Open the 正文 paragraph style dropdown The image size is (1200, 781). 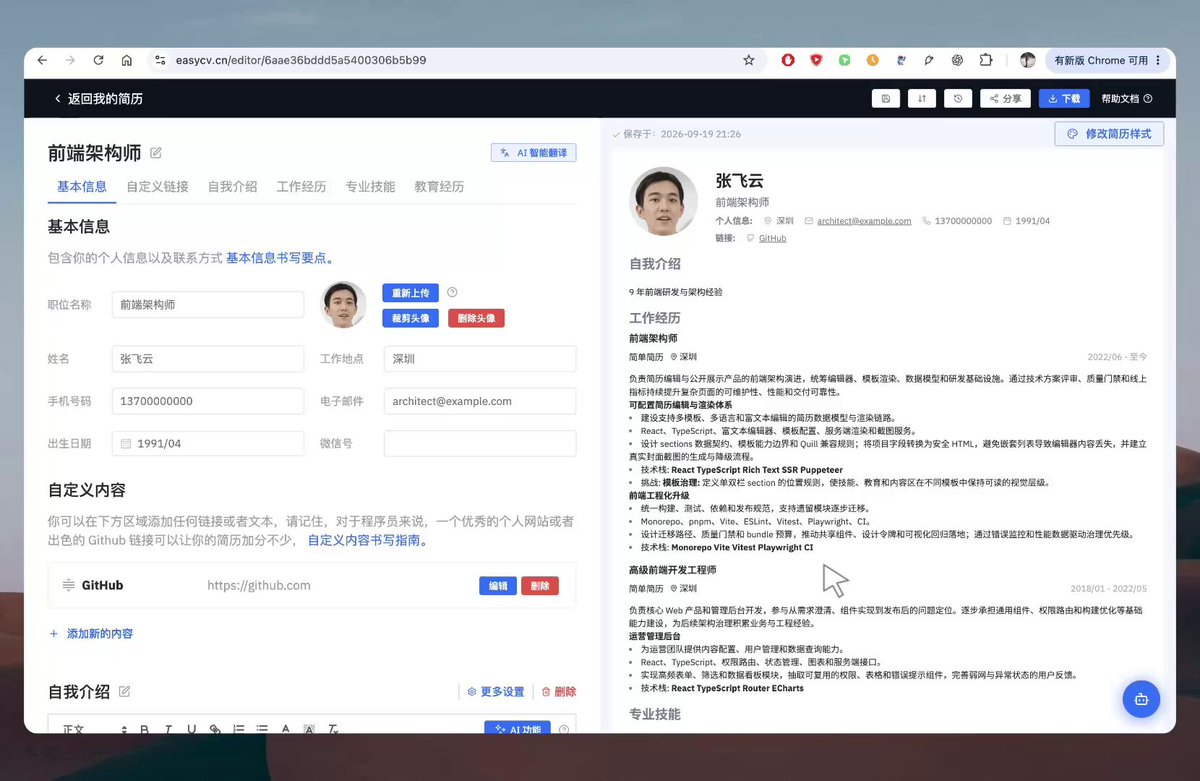(x=95, y=729)
